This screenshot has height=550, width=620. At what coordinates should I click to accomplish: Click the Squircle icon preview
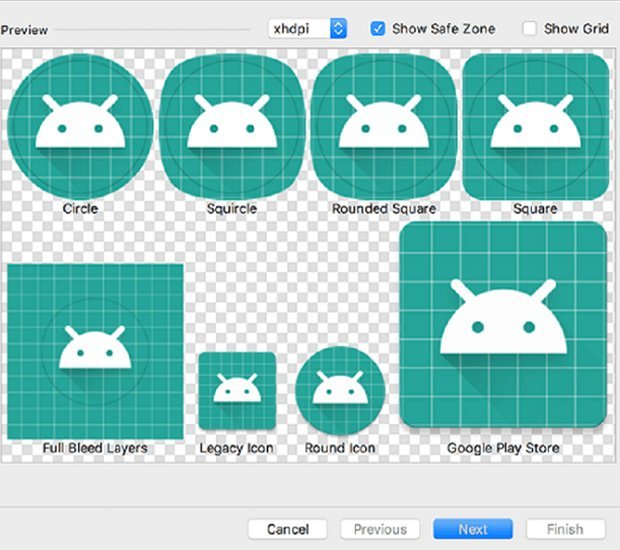232,127
